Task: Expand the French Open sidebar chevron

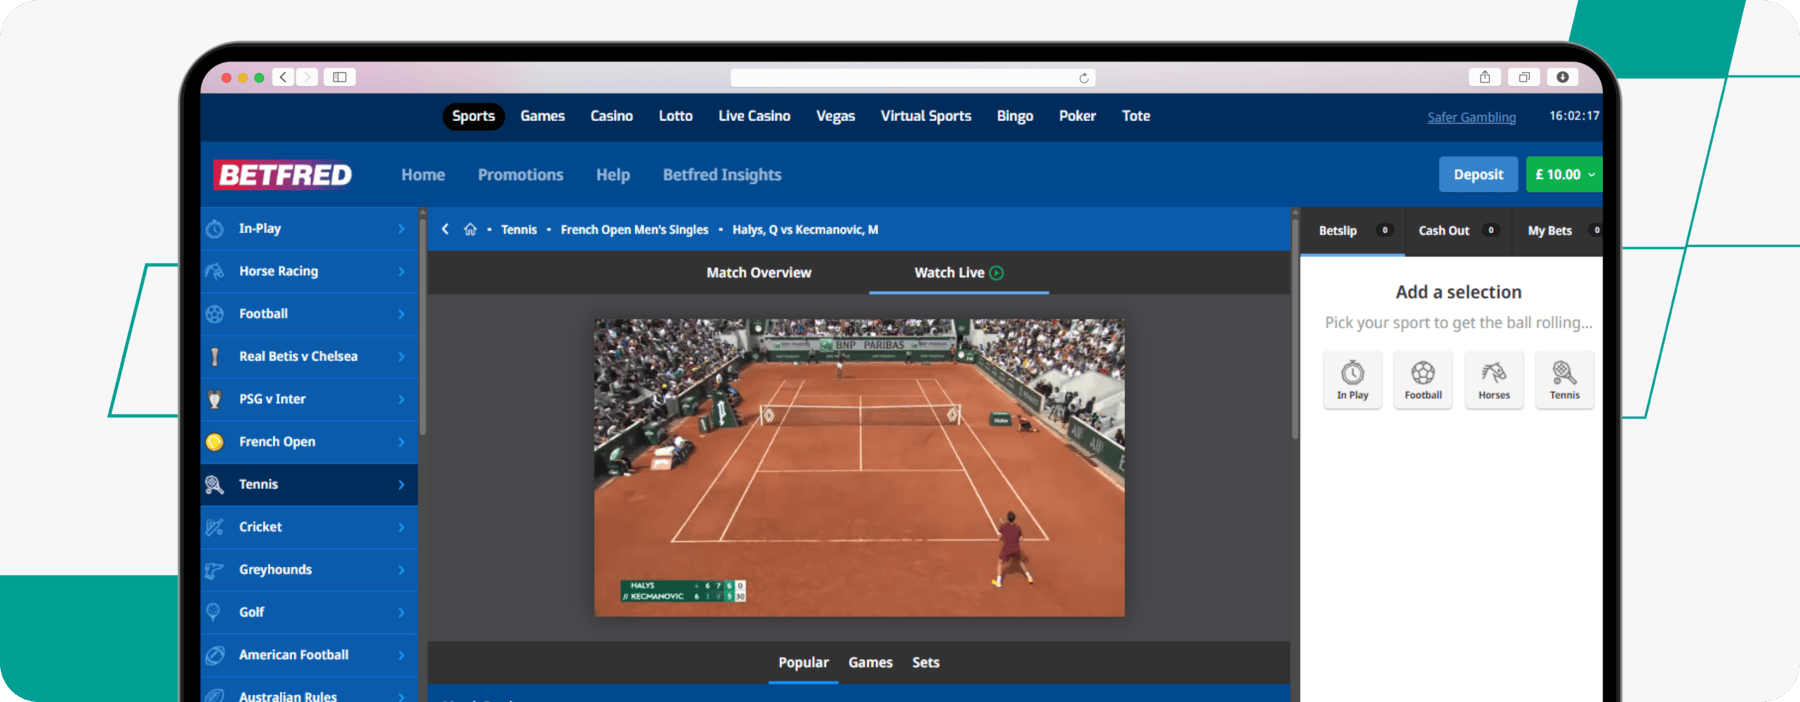Action: click(401, 442)
